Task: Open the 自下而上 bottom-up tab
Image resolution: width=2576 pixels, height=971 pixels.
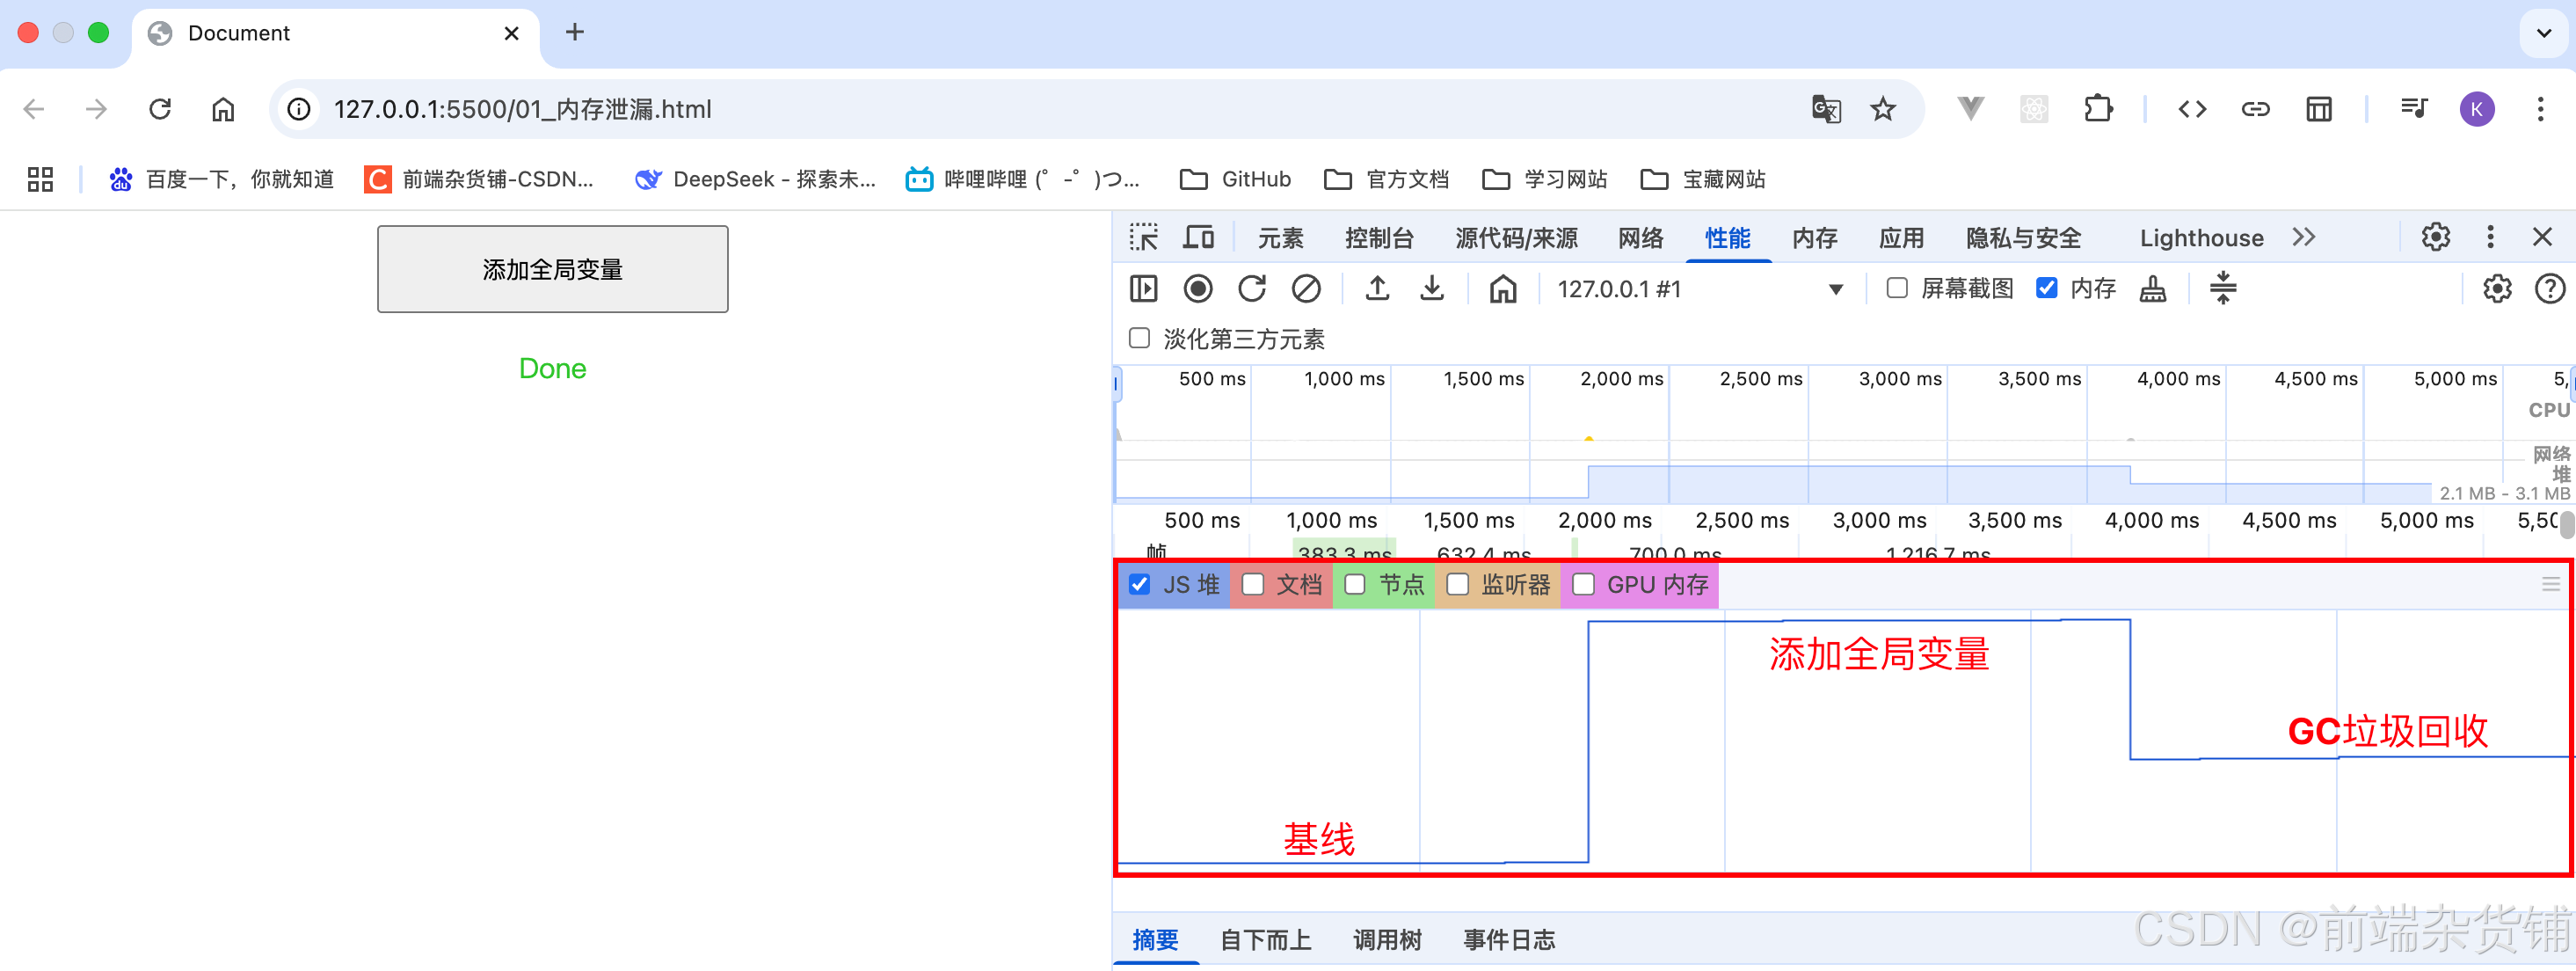Action: (x=1266, y=940)
